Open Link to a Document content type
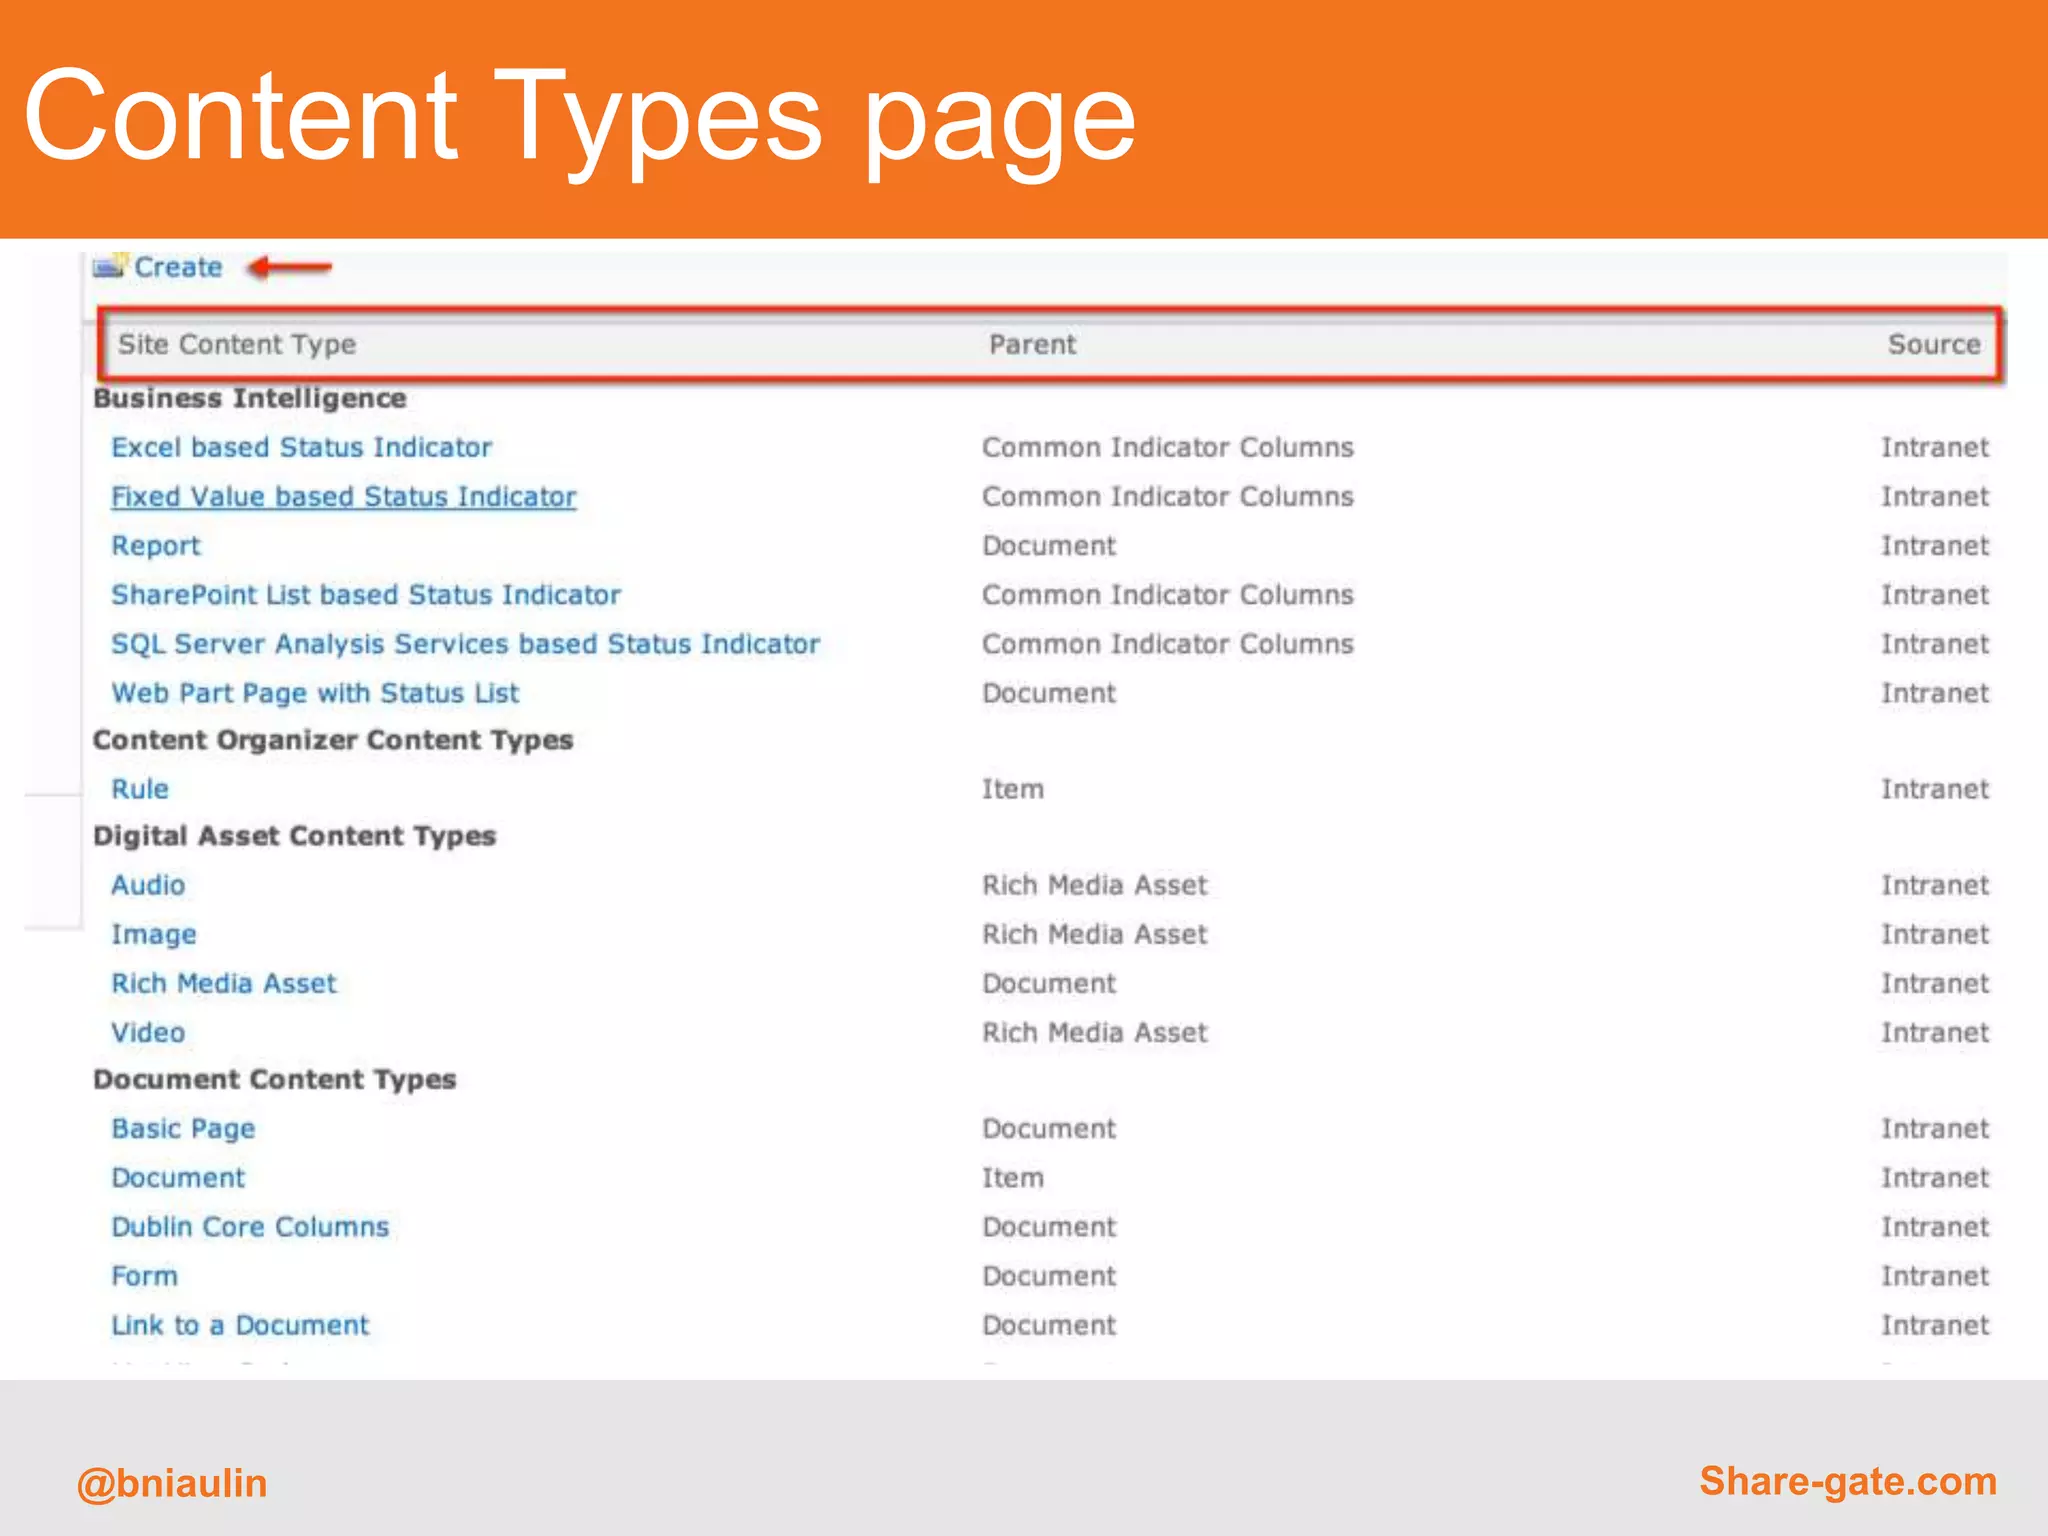This screenshot has height=1536, width=2048. coord(240,1324)
